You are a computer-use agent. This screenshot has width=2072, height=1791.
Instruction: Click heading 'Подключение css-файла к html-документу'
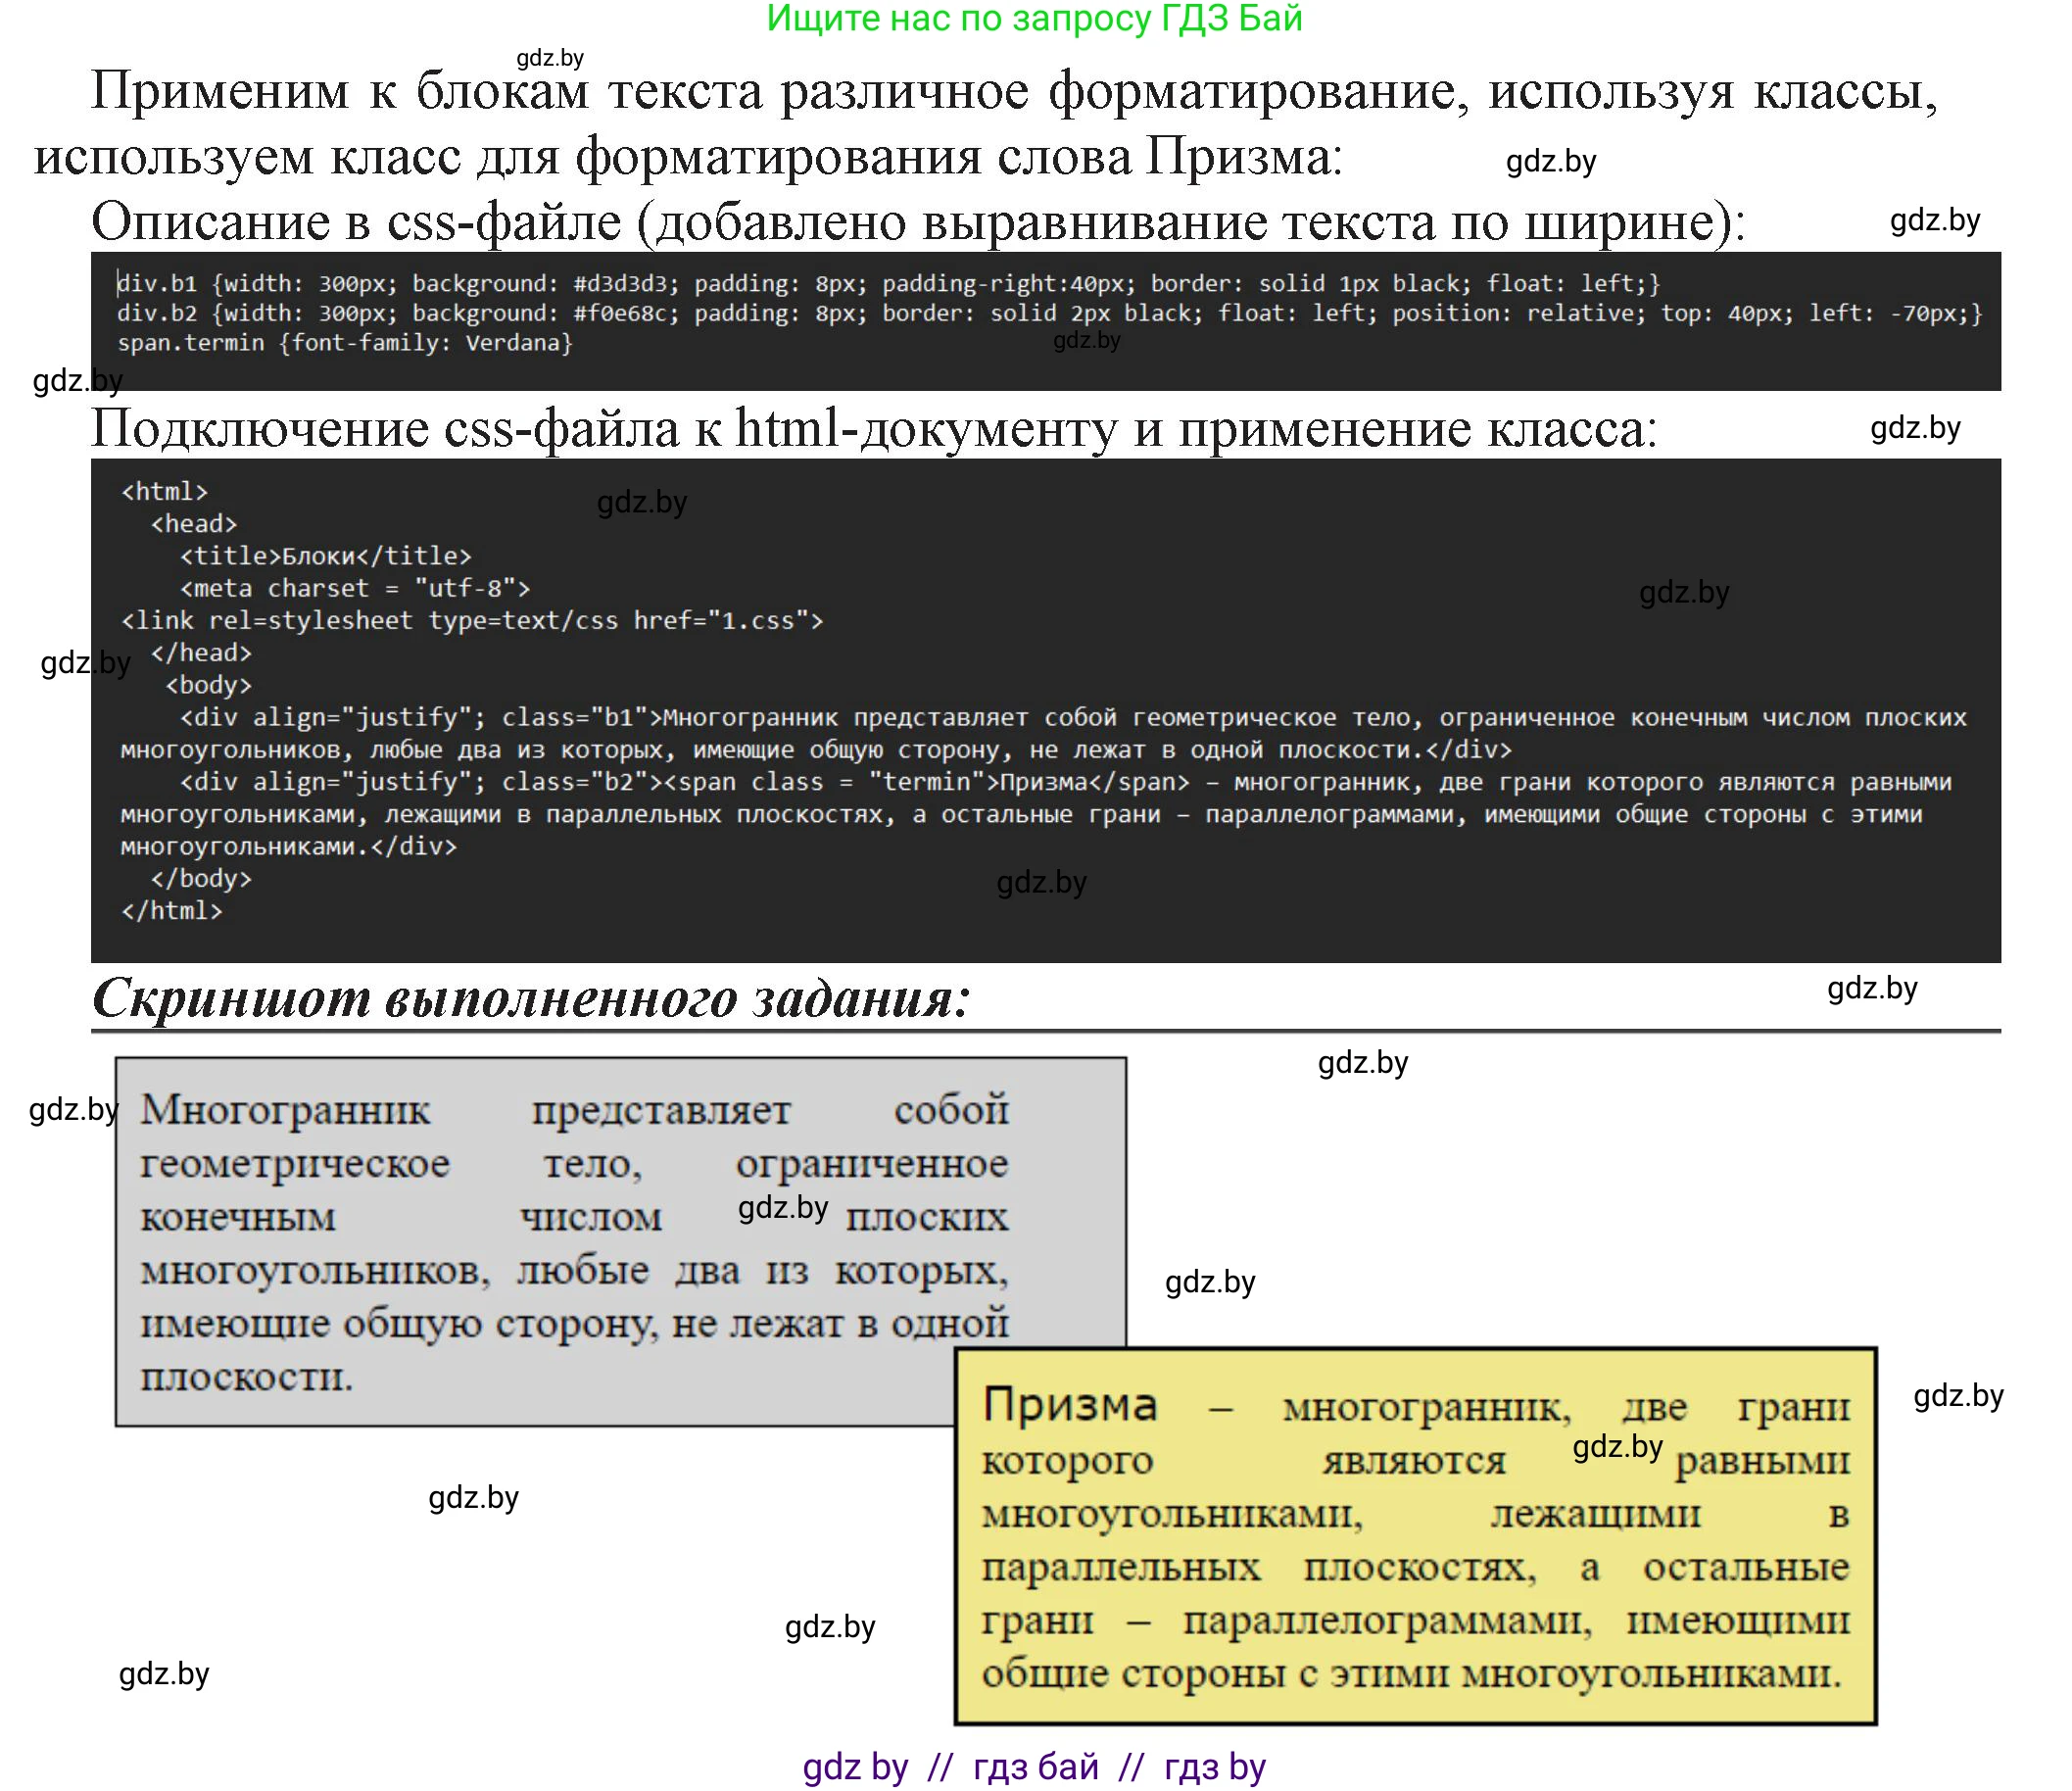pos(700,430)
